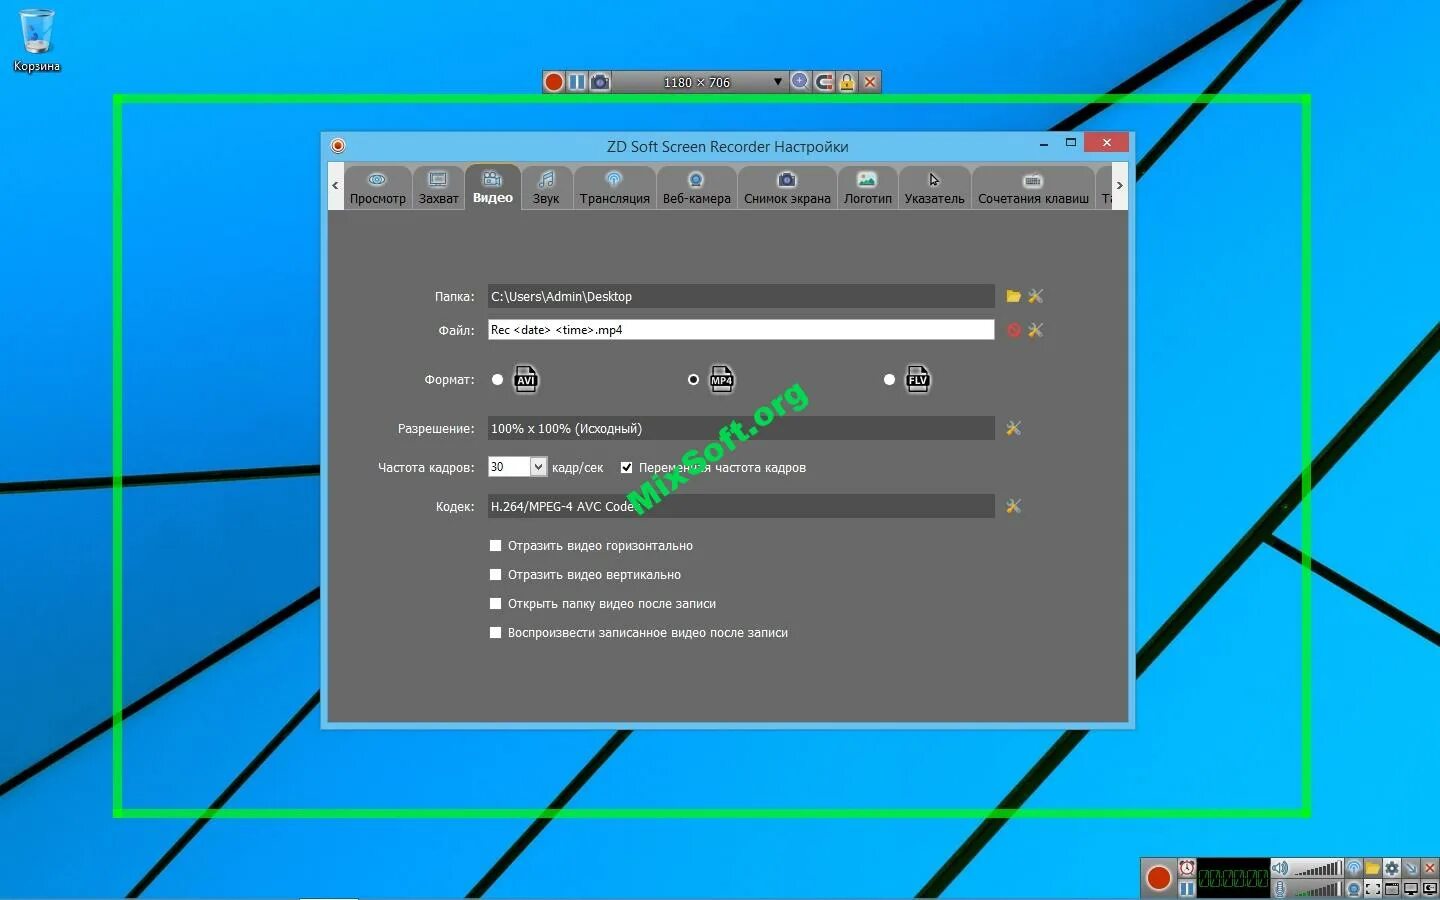The width and height of the screenshot is (1440, 900).
Task: Adjust the microphone volume level bar
Action: point(1318,889)
